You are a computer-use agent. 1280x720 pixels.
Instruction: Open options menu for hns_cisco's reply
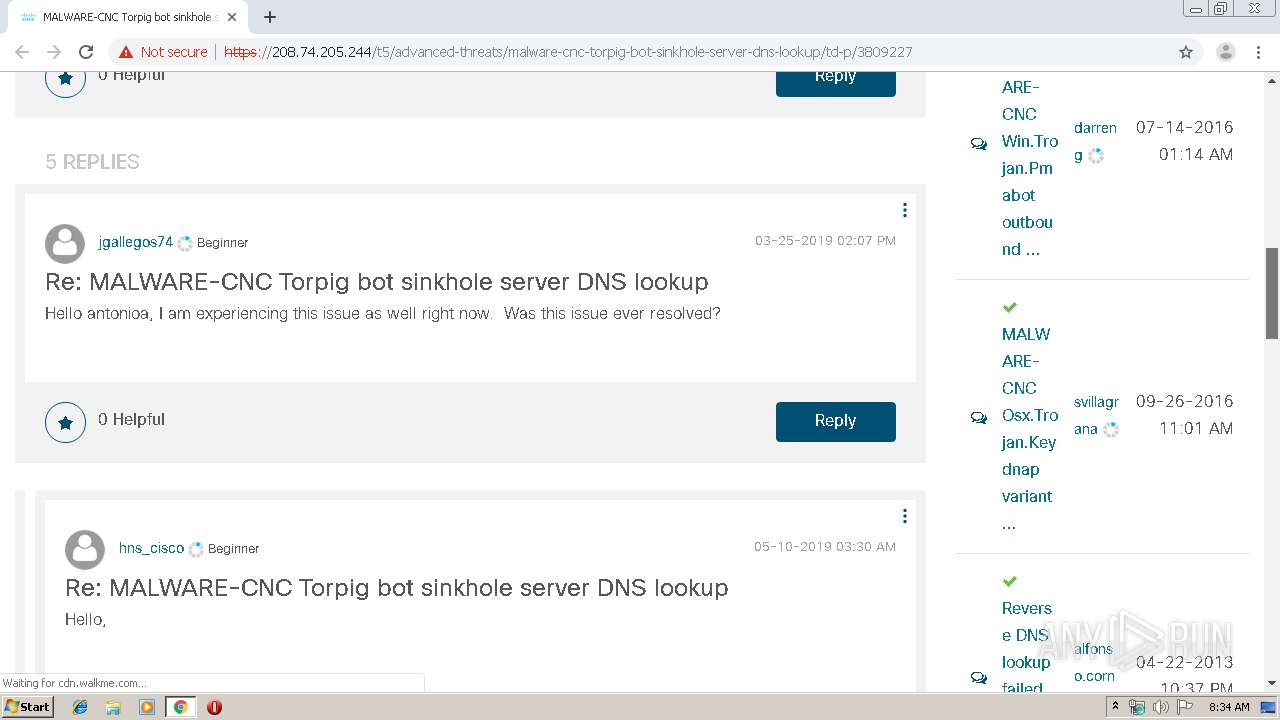coord(904,516)
